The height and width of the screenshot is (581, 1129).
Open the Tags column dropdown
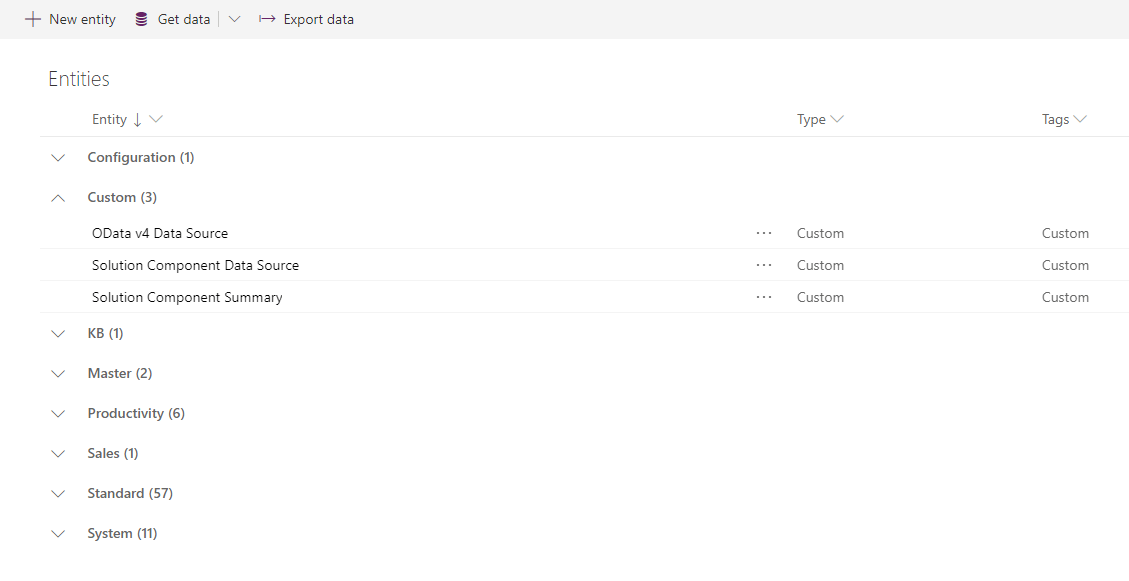1080,120
